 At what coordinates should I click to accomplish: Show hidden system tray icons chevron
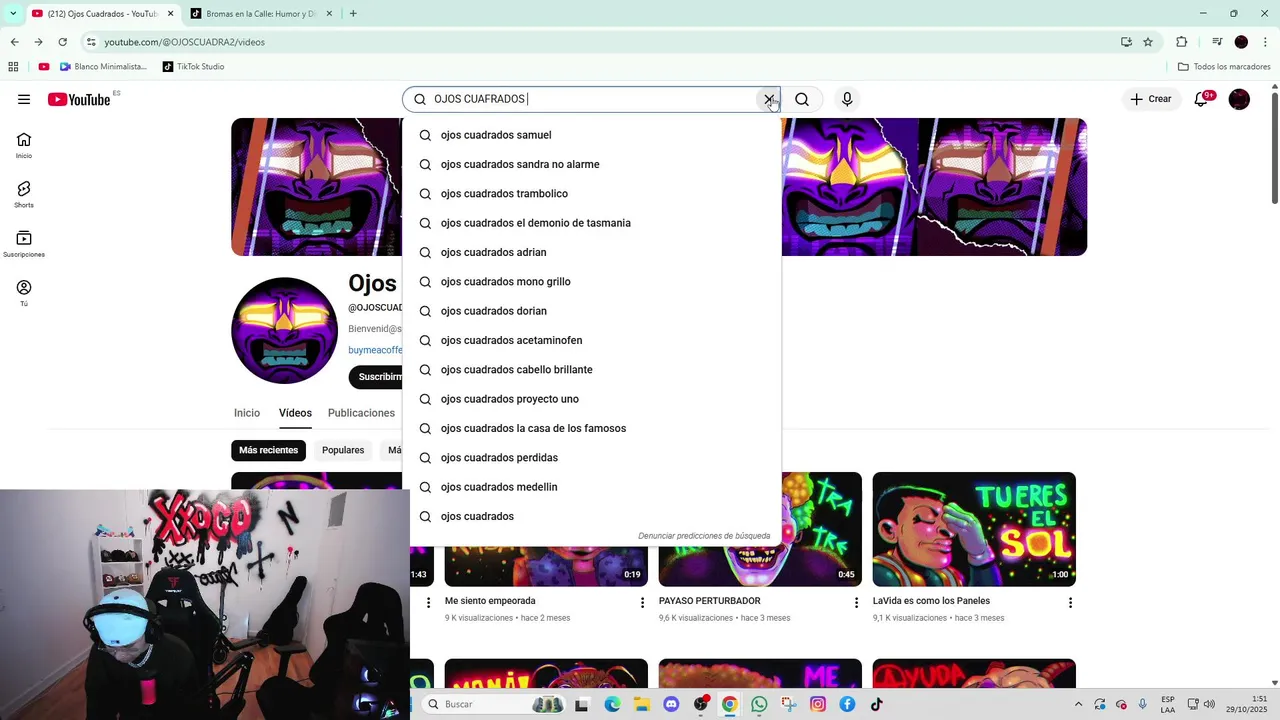coord(1078,704)
